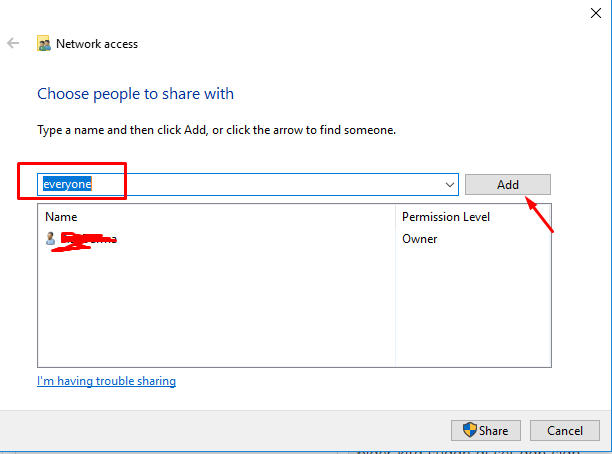The image size is (612, 454).
Task: Click the divider between Name and Permission Level
Action: tap(395, 217)
